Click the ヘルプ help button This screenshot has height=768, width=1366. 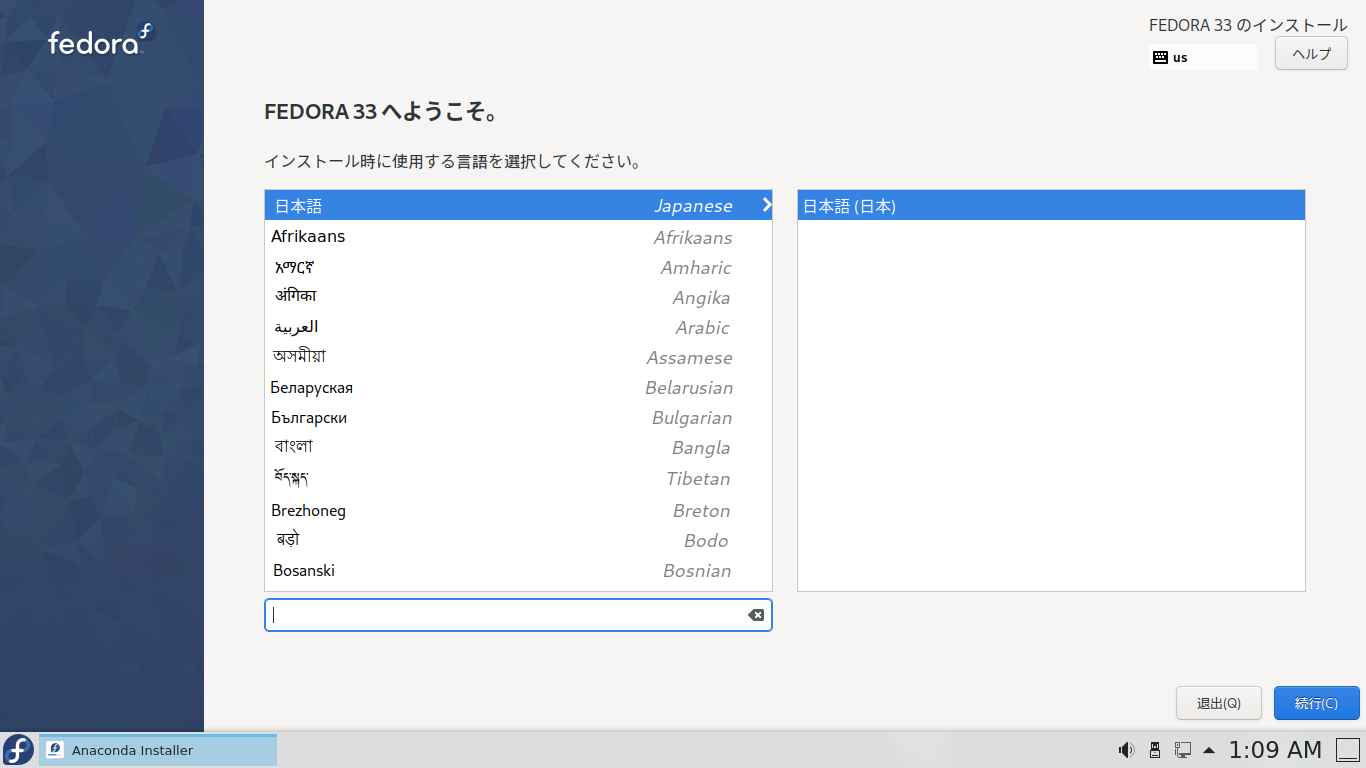pos(1311,54)
